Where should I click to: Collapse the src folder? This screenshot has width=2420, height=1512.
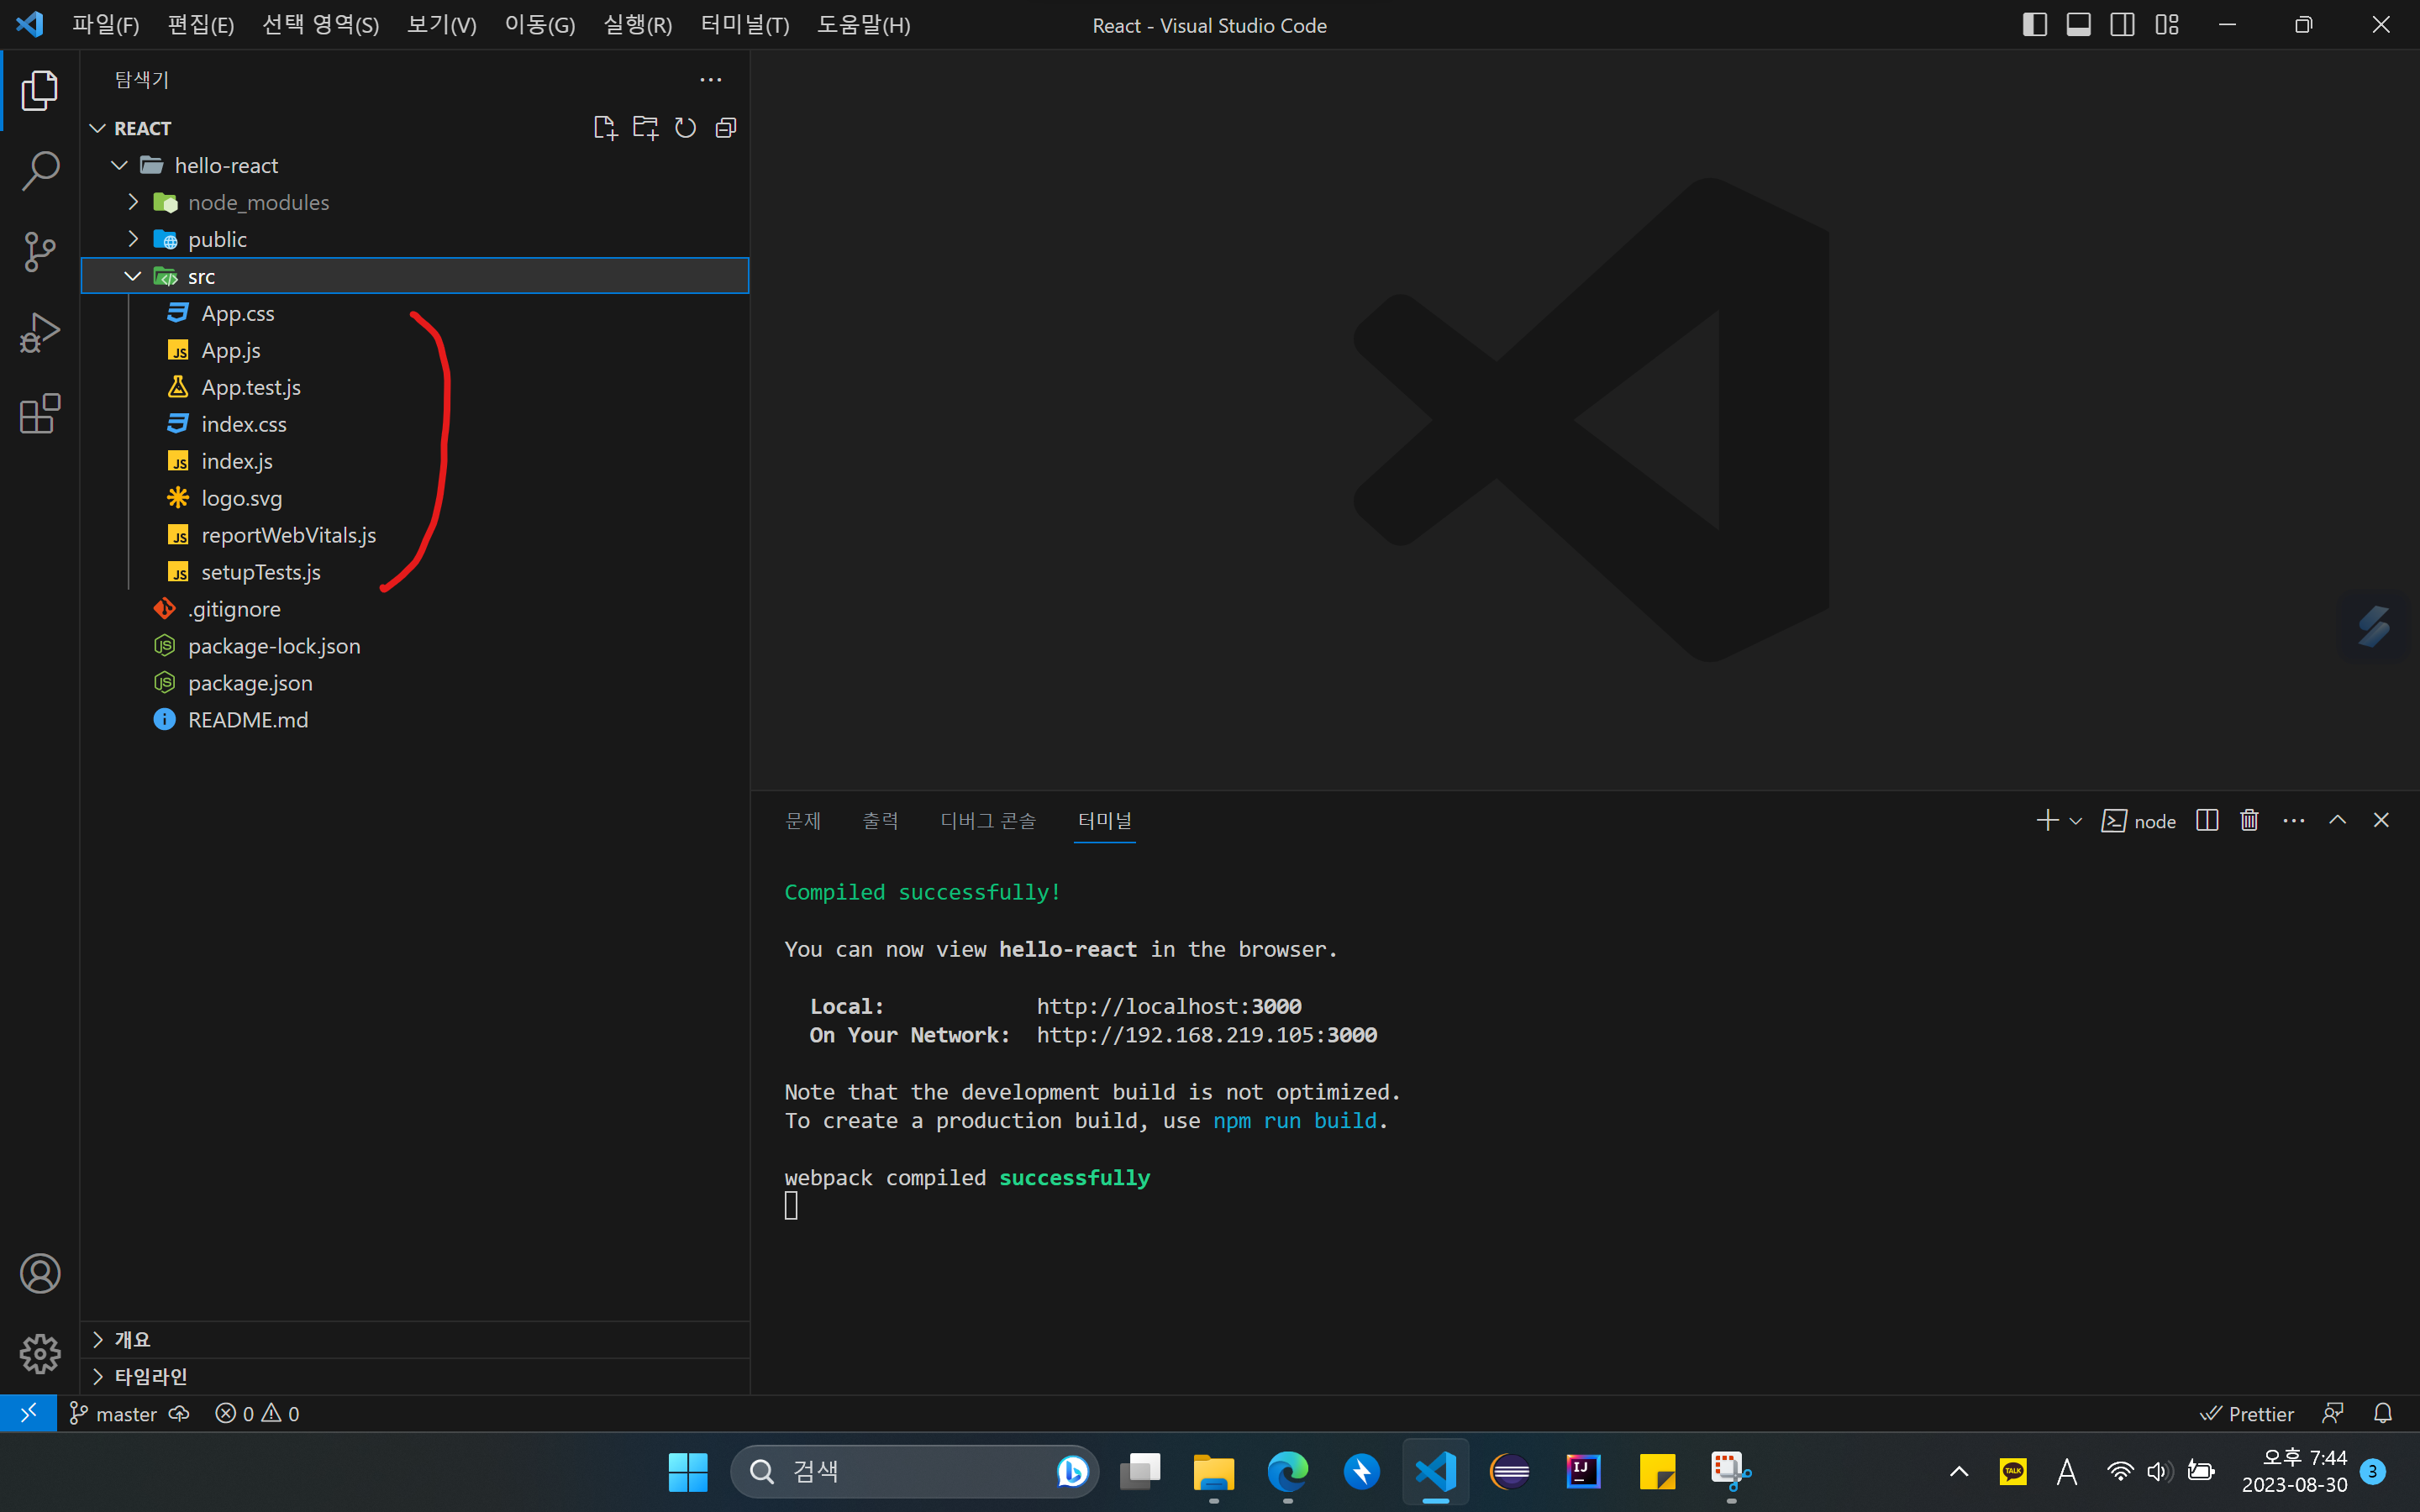tap(133, 276)
